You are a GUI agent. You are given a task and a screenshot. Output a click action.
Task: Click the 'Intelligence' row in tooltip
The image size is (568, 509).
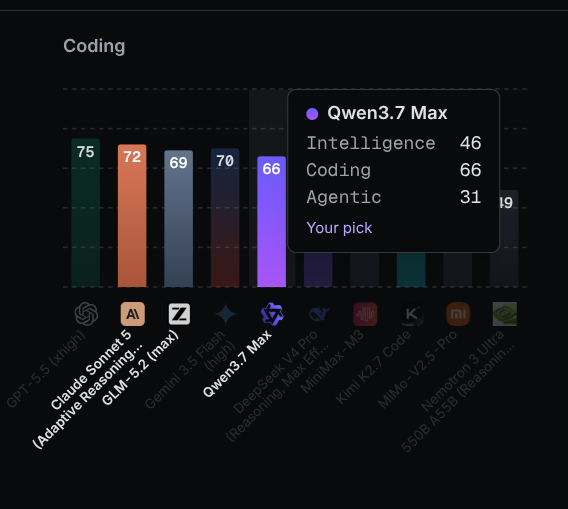(x=394, y=143)
